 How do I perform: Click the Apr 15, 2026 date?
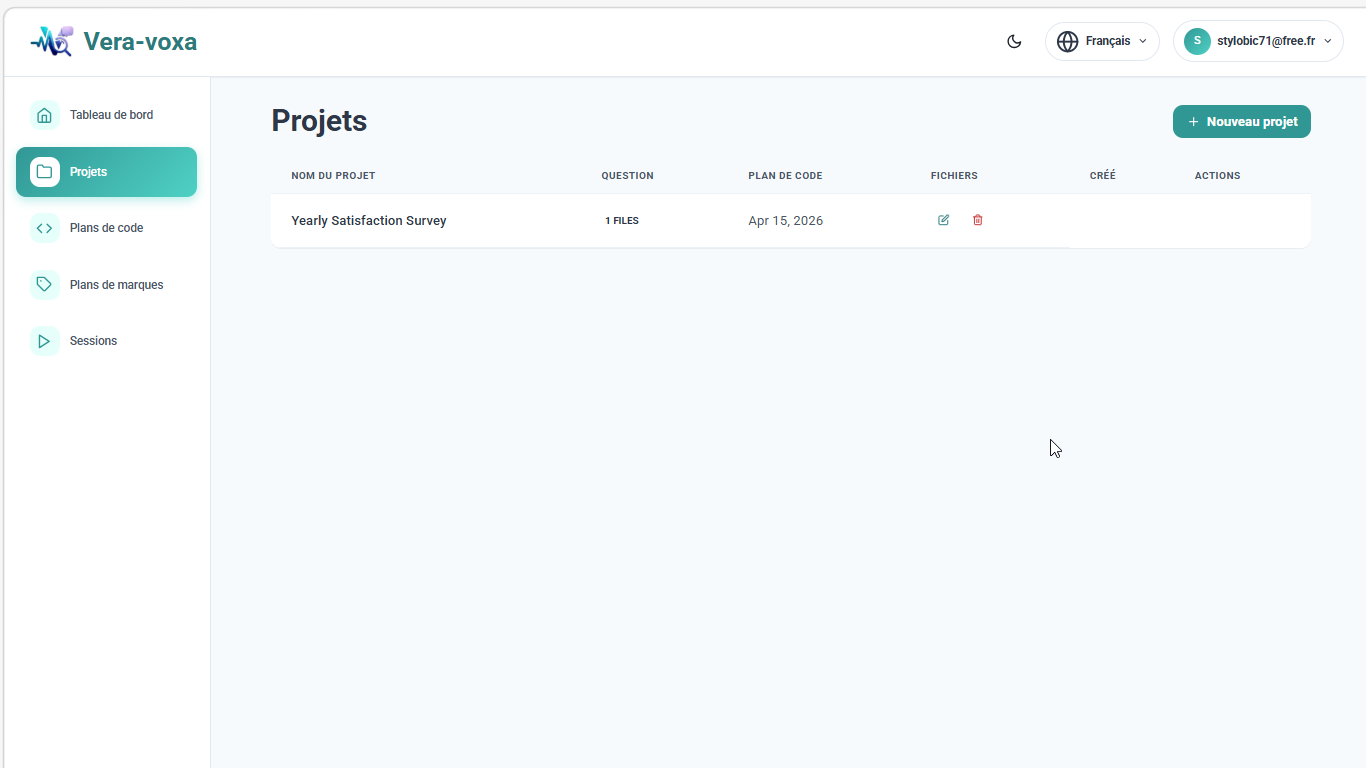pyautogui.click(x=786, y=221)
